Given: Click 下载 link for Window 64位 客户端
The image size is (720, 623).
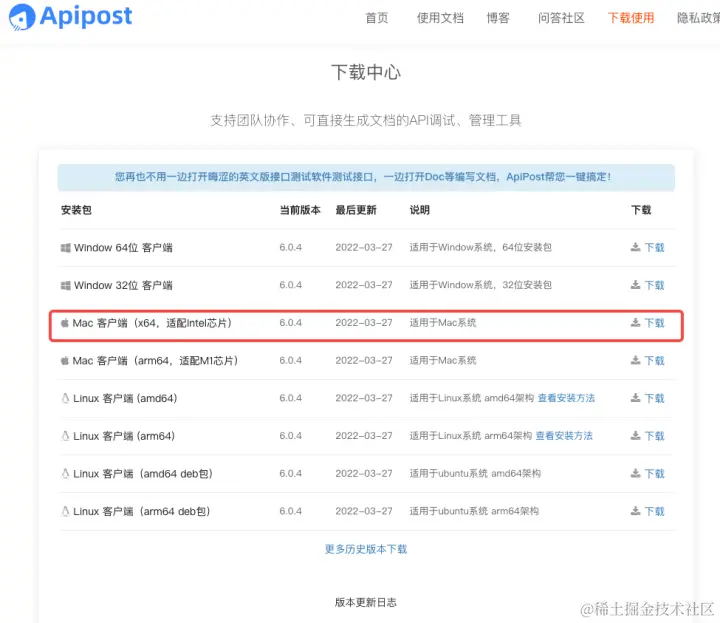Looking at the screenshot, I should 654,247.
